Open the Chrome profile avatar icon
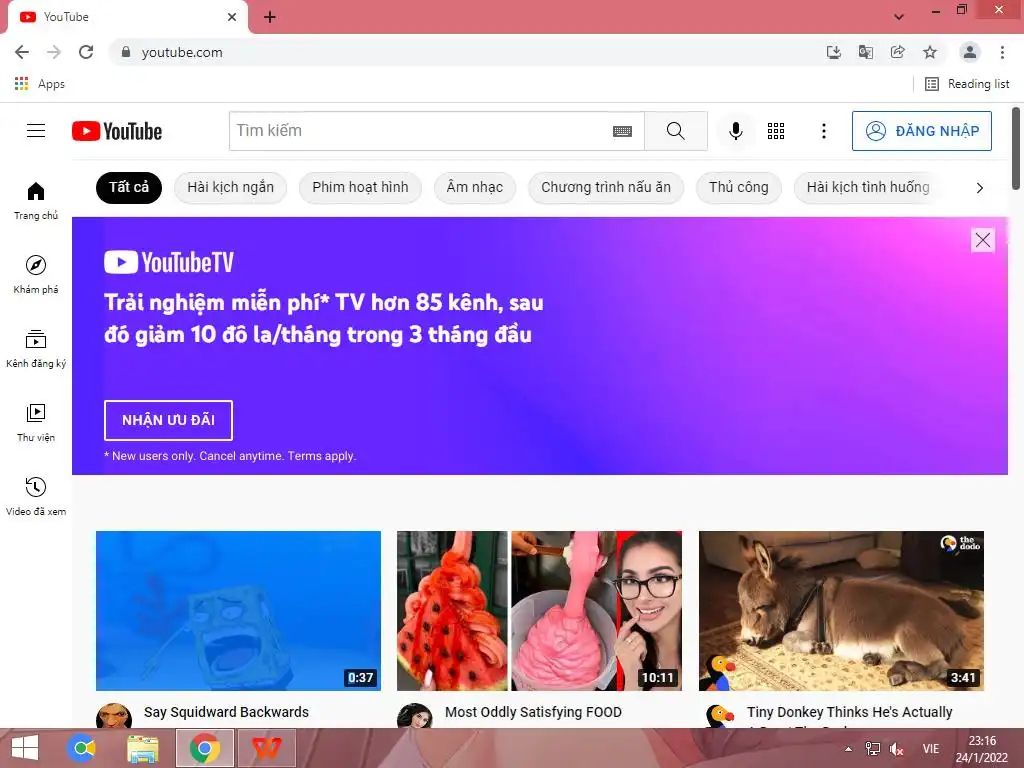 tap(970, 52)
